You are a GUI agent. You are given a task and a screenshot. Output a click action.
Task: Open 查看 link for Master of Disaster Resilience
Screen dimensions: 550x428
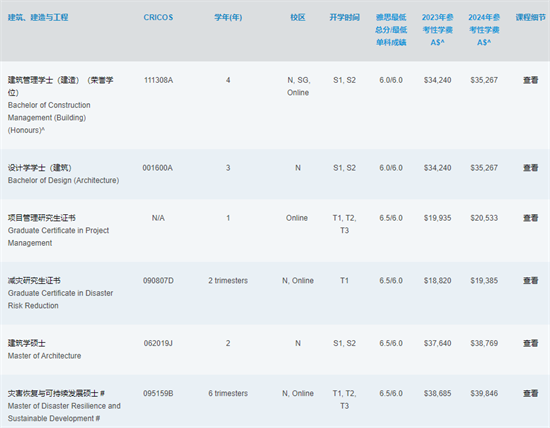(530, 393)
